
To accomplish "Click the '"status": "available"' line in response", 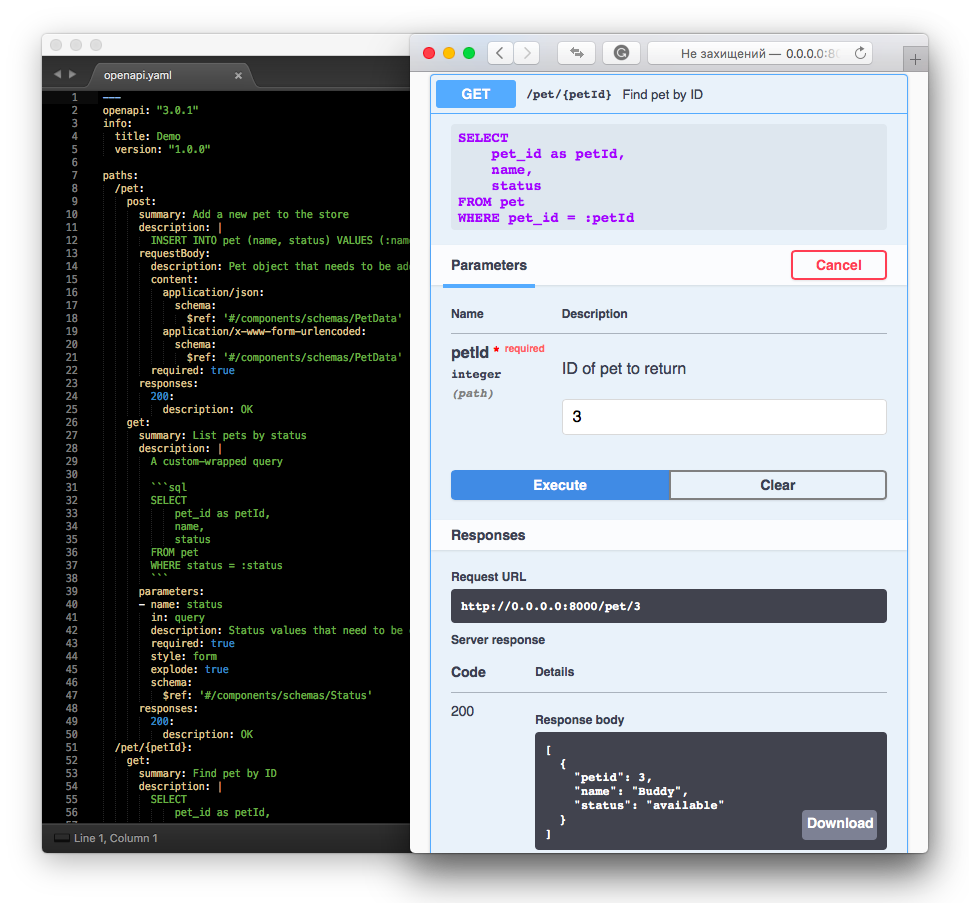I will click(649, 805).
